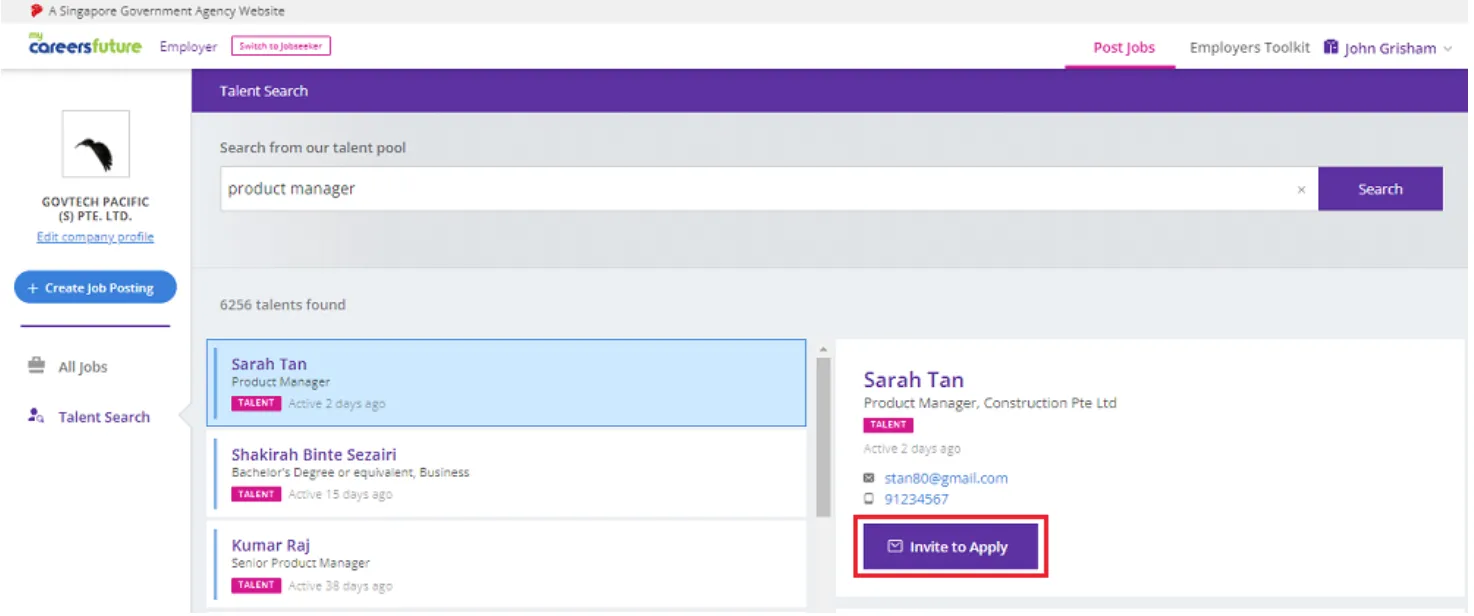This screenshot has width=1474, height=616.
Task: Click Invite to Apply for Sarah Tan
Action: pos(950,547)
